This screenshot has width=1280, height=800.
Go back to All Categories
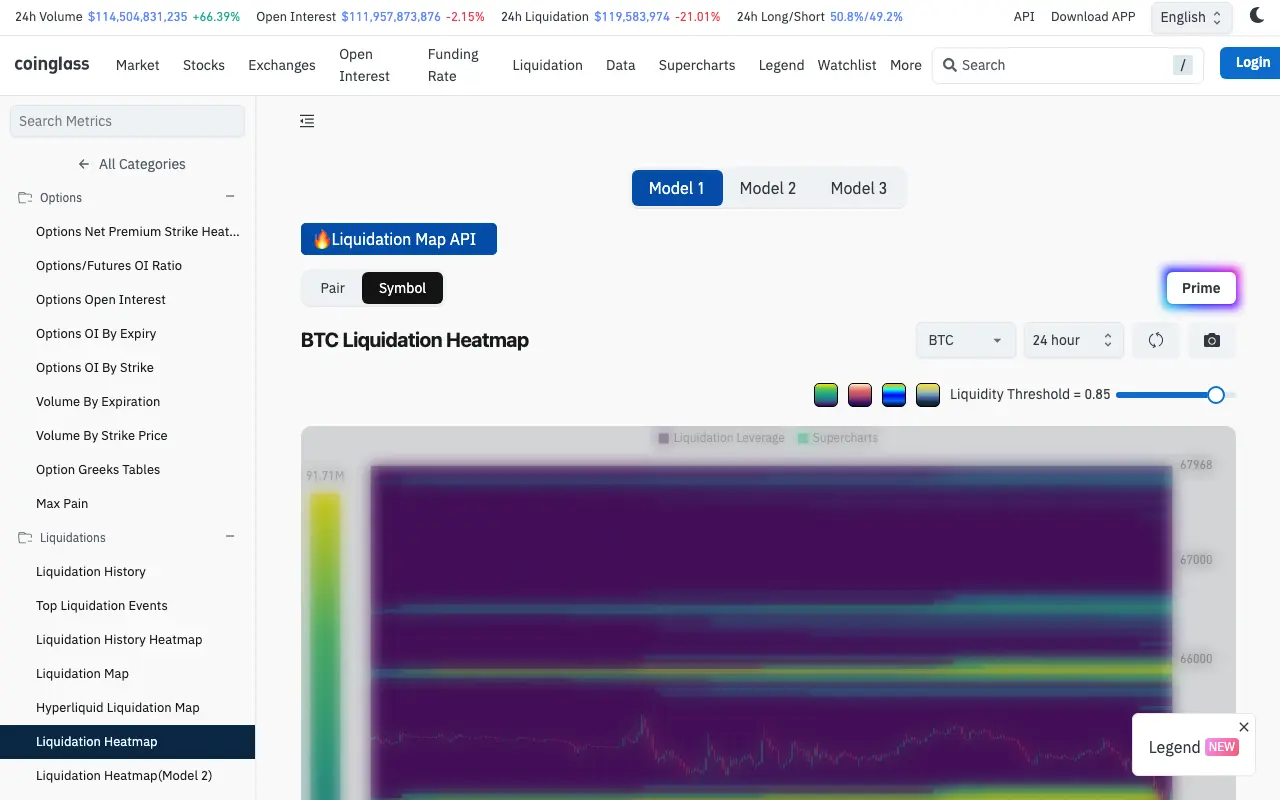tap(132, 164)
